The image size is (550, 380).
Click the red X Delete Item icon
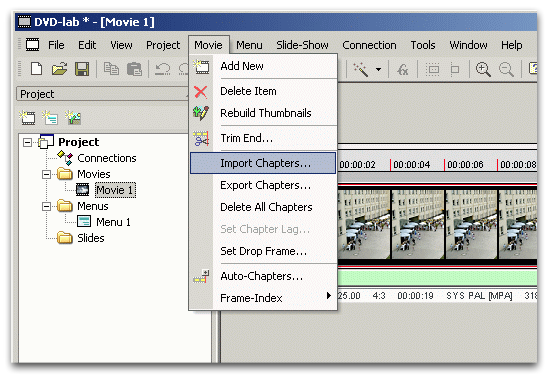pyautogui.click(x=201, y=92)
